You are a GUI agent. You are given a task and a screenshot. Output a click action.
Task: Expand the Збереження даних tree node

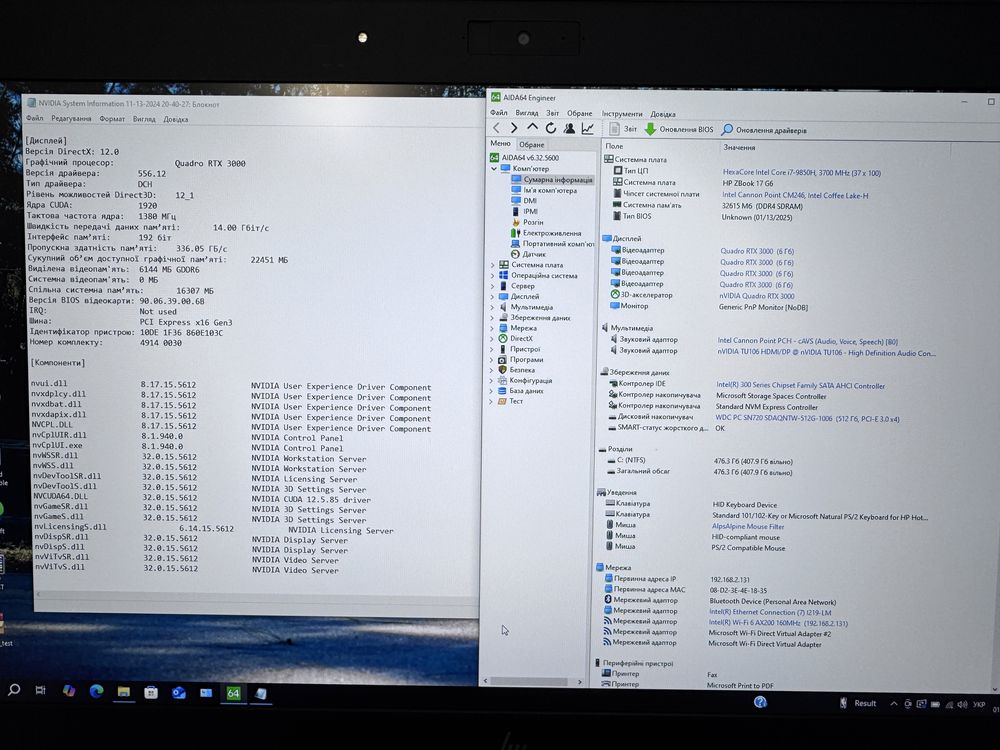(492, 318)
